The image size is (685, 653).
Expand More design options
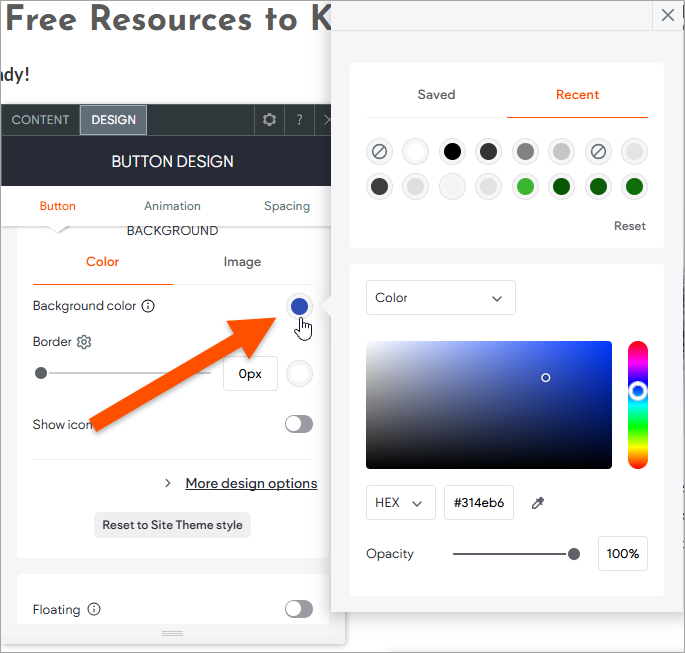point(250,483)
